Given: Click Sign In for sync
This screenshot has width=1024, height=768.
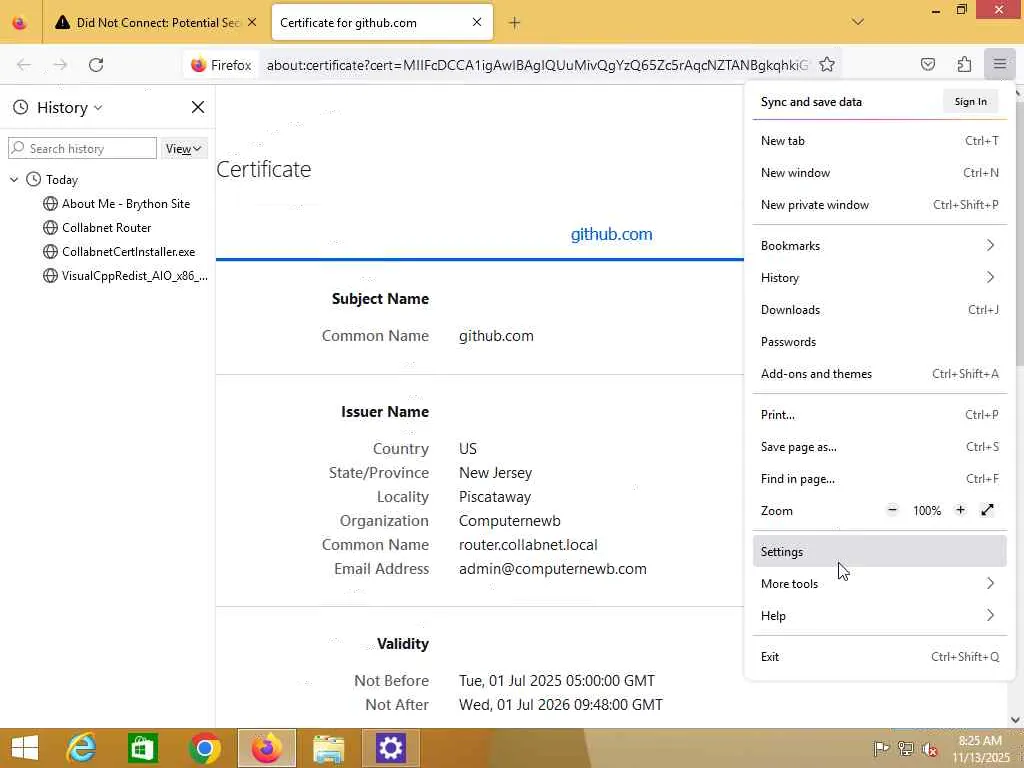Looking at the screenshot, I should pos(970,102).
